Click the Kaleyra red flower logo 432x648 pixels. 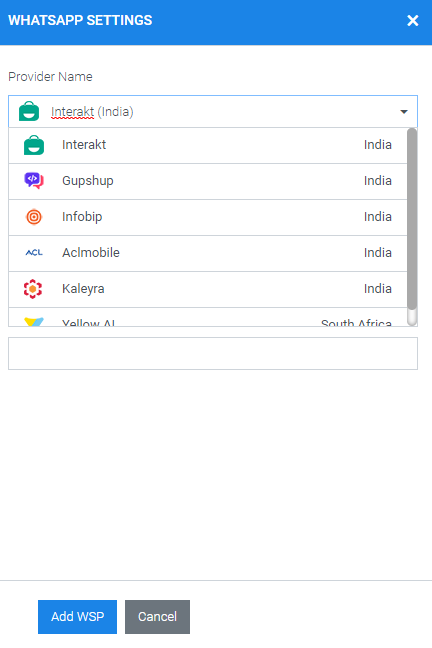(33, 289)
